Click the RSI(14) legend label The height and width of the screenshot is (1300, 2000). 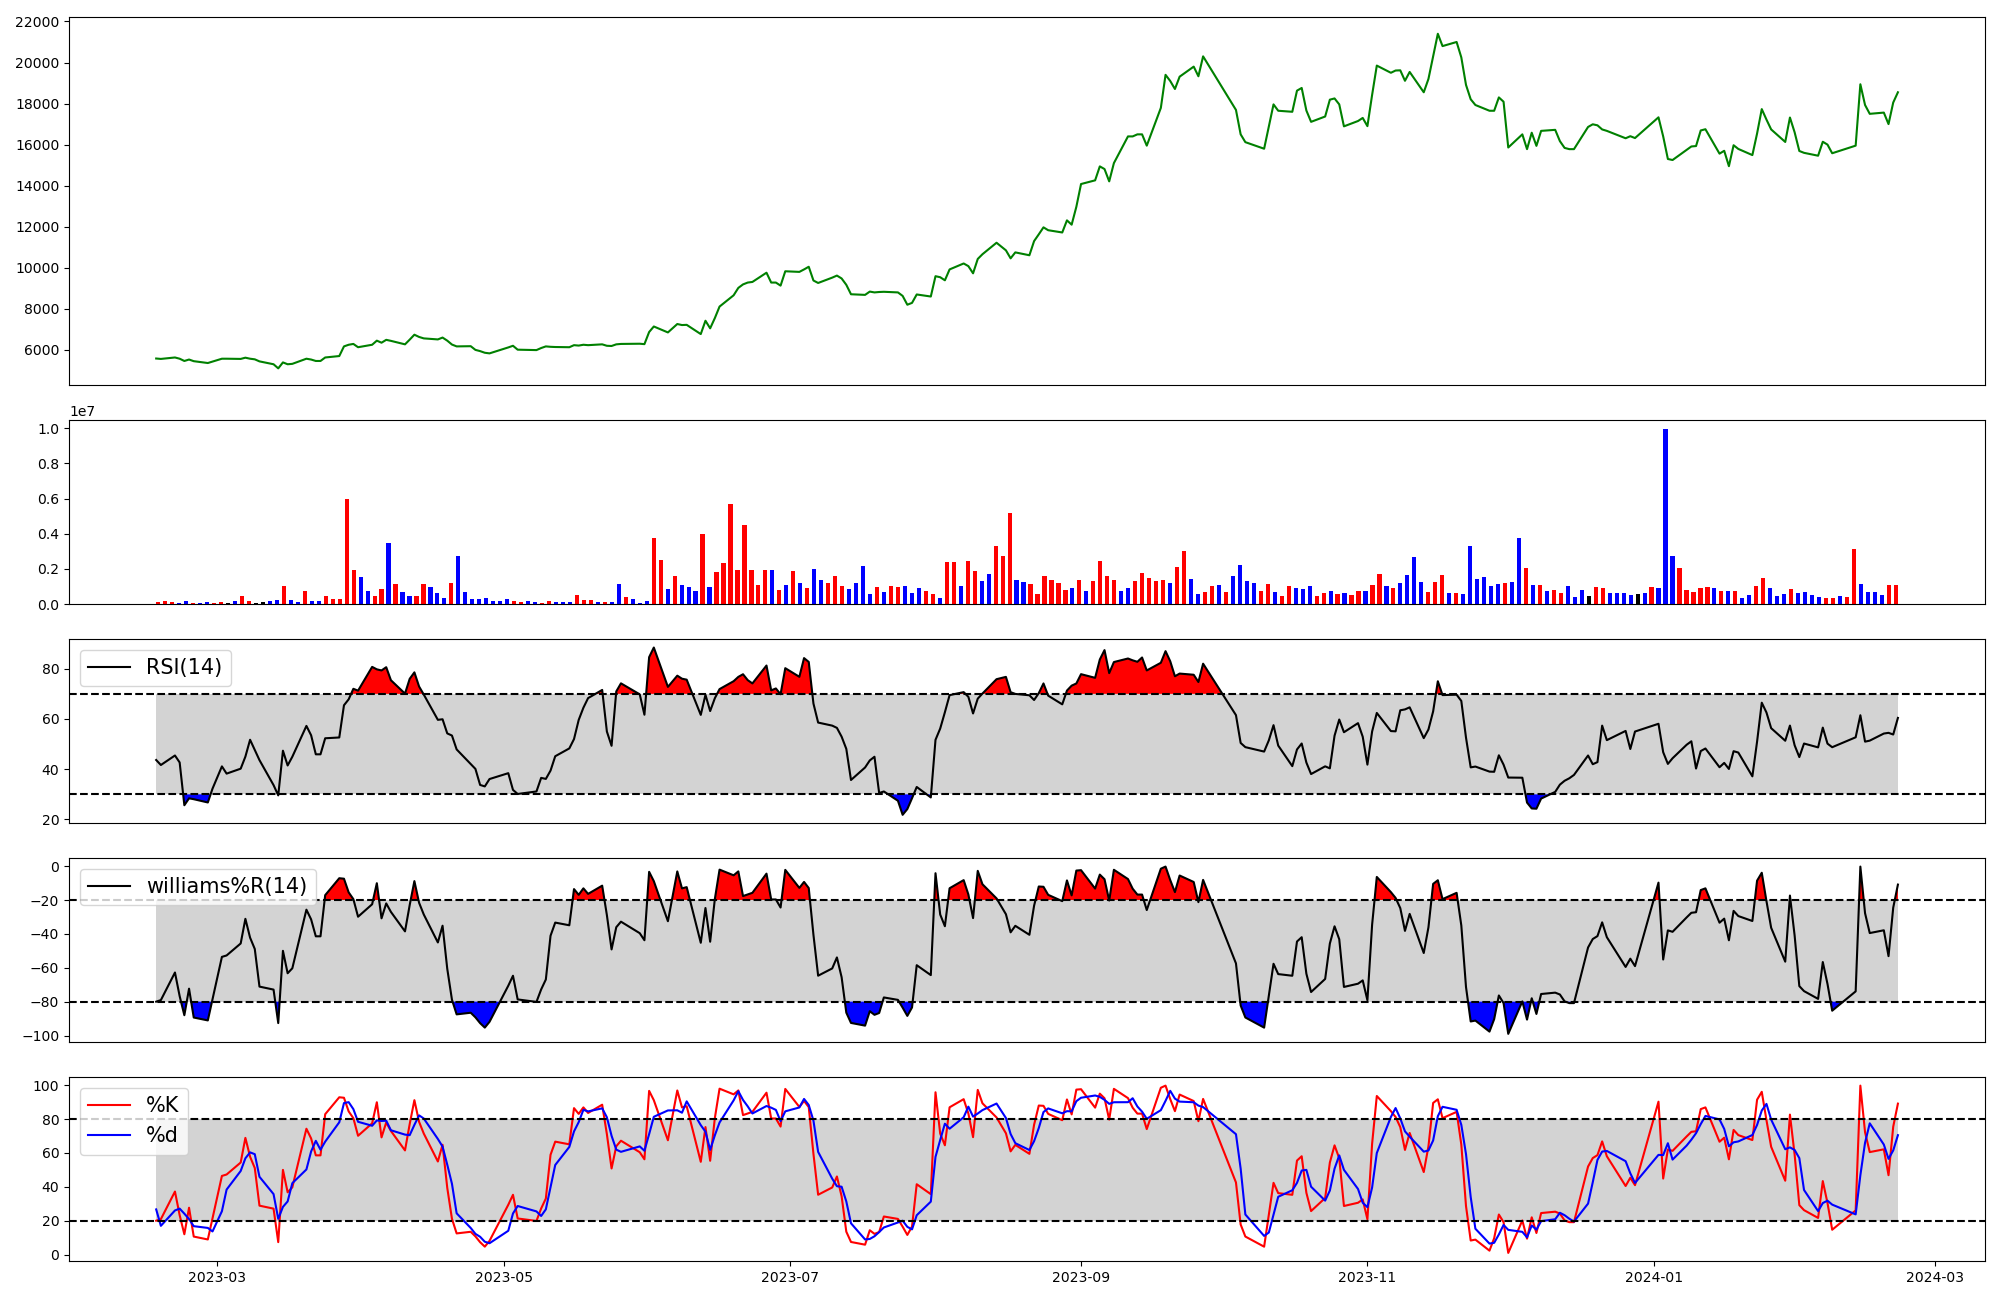click(x=183, y=667)
